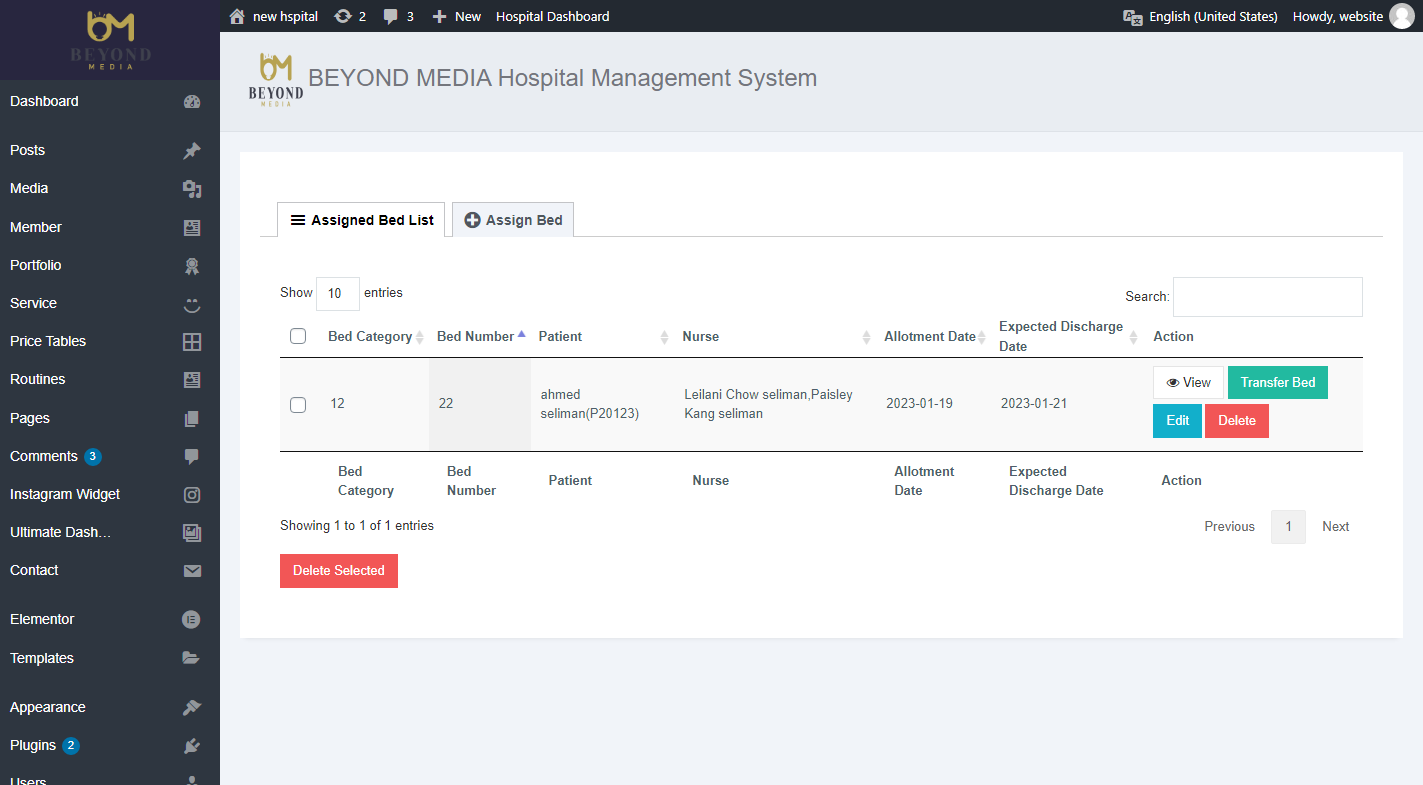The width and height of the screenshot is (1423, 785).
Task: Switch to the Assign Bed tab
Action: click(x=513, y=220)
